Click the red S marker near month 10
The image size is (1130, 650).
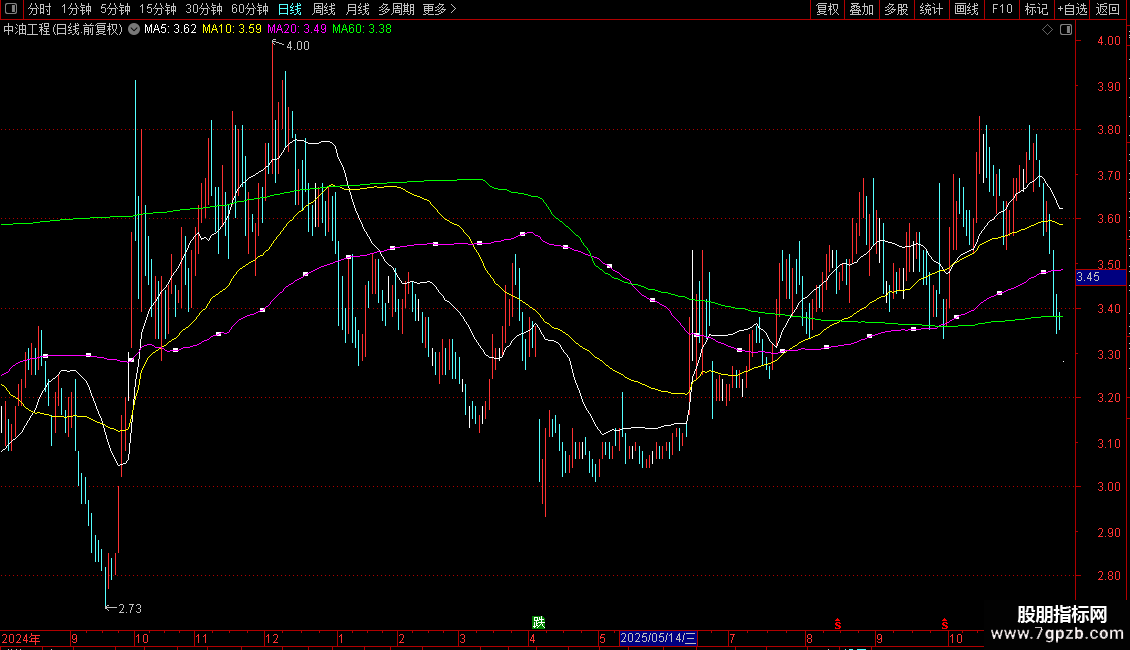click(944, 623)
